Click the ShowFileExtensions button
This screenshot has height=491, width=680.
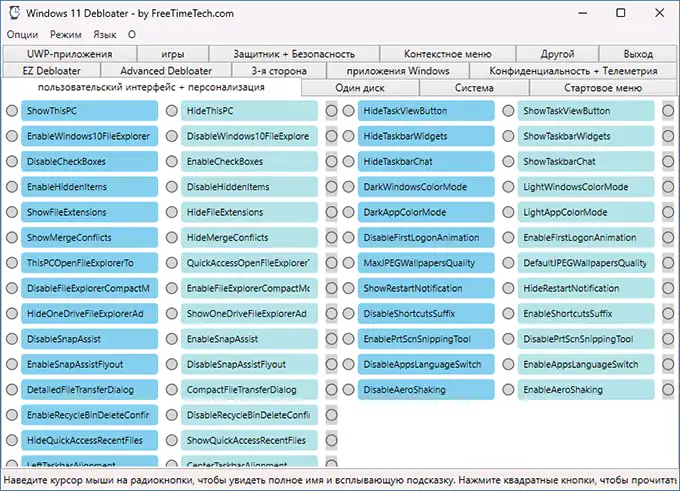pyautogui.click(x=89, y=212)
